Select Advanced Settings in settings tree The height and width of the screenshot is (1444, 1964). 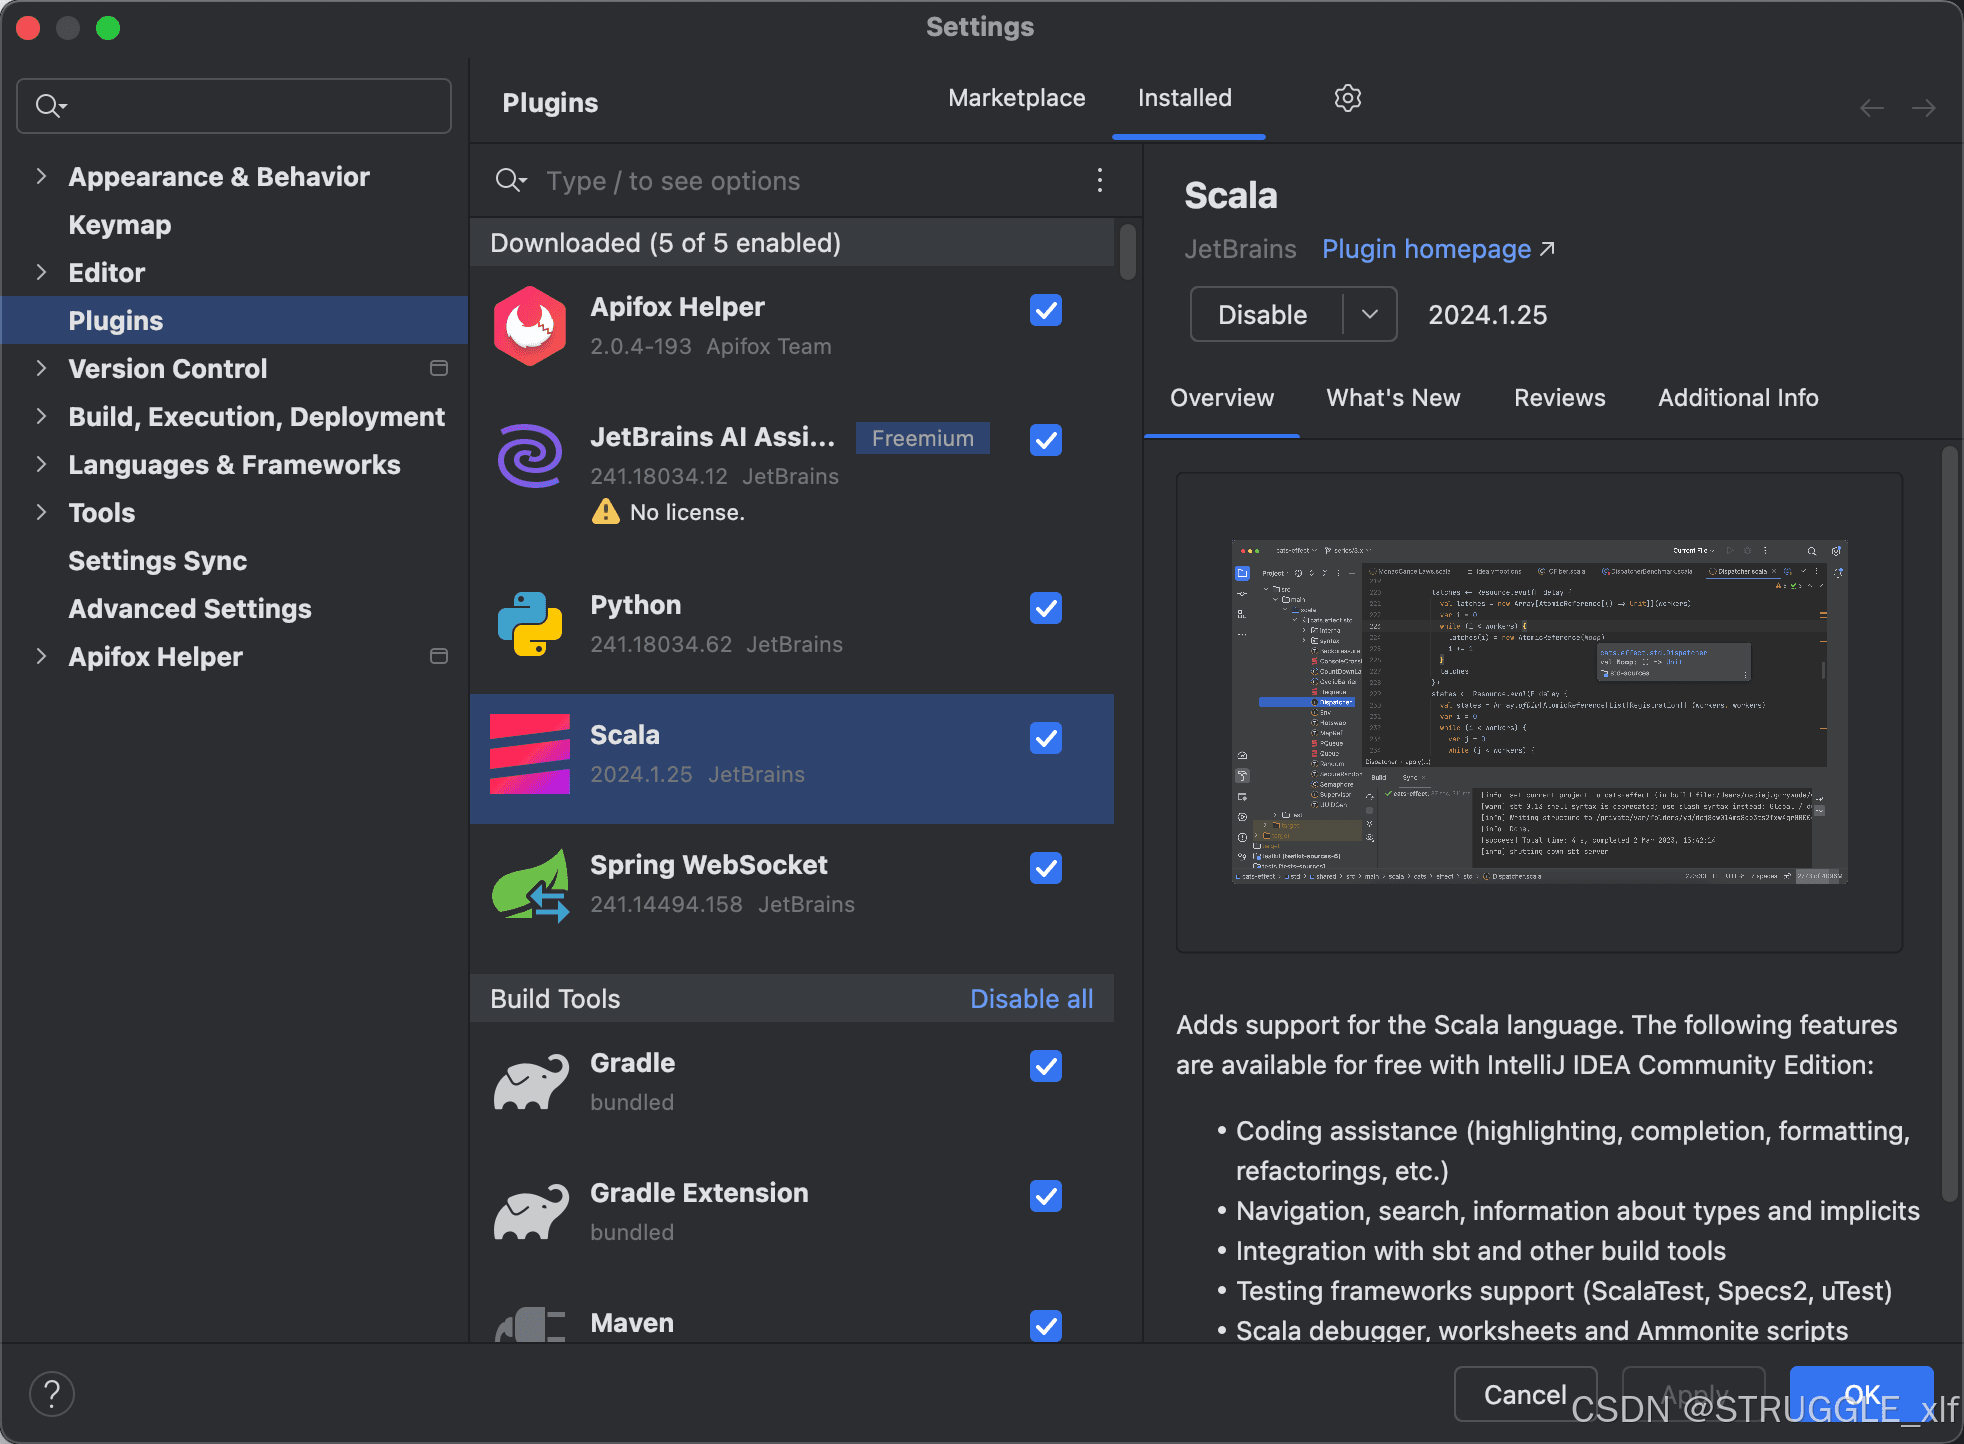(190, 609)
